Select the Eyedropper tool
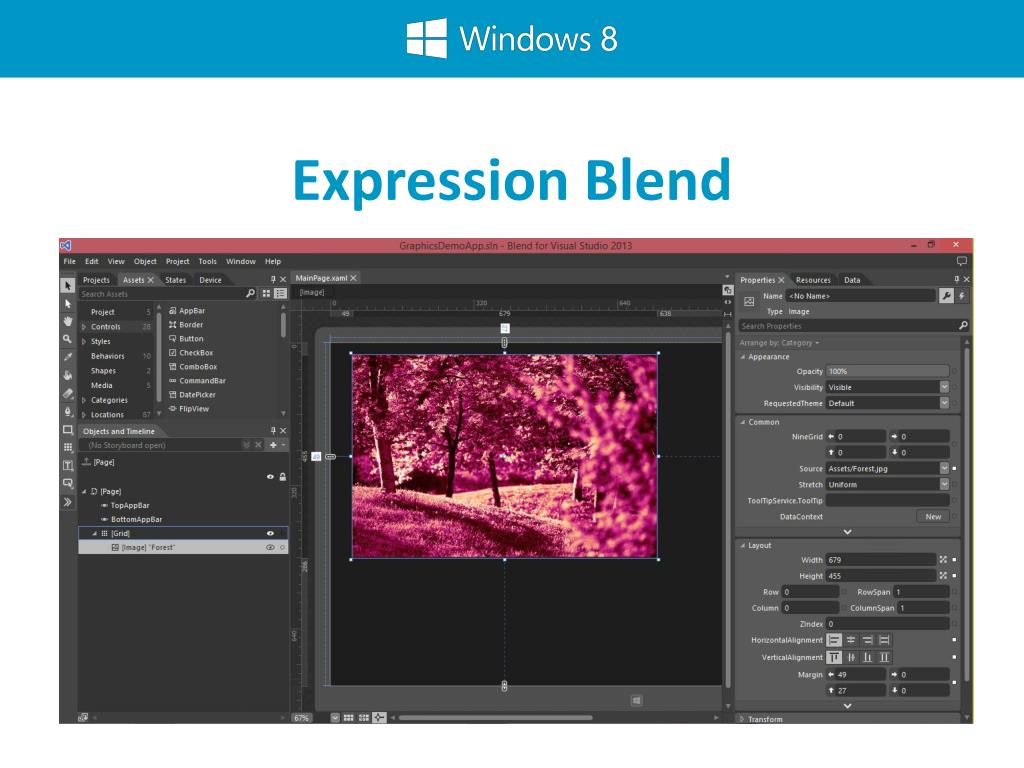 click(x=68, y=357)
